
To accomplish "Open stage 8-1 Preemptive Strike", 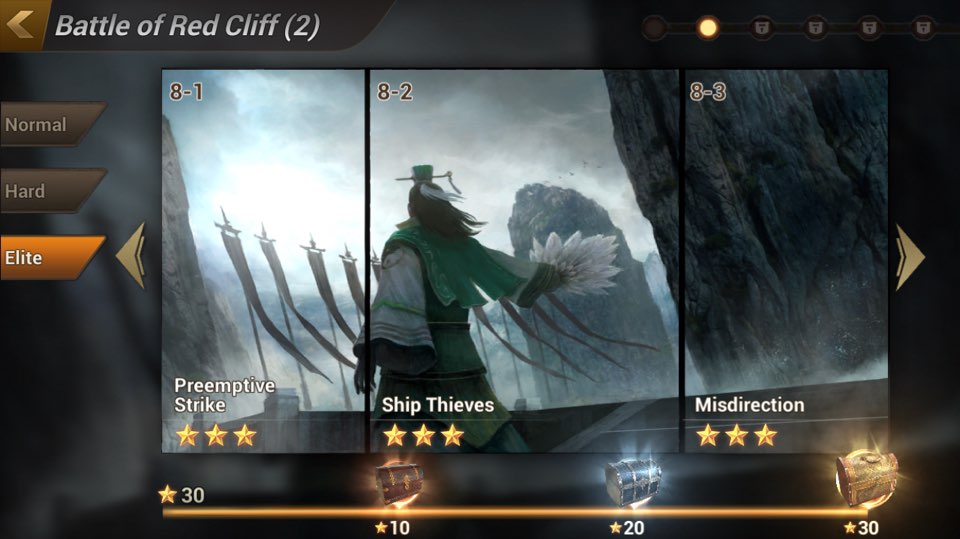I will 263,261.
